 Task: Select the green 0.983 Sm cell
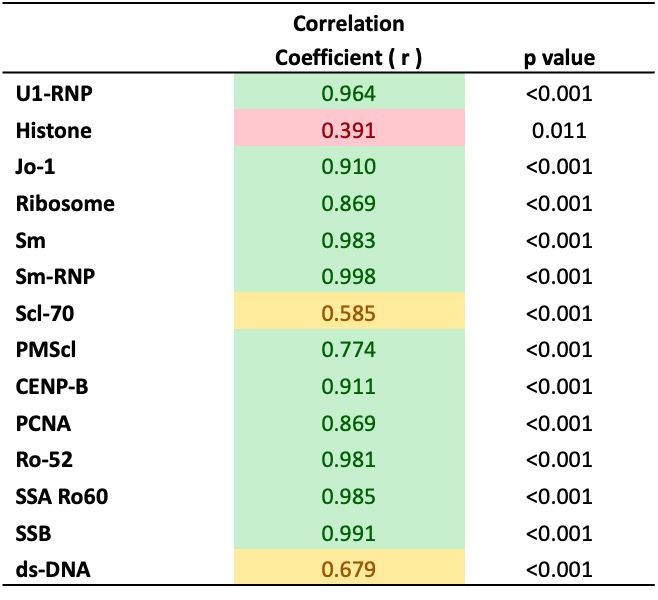348,241
